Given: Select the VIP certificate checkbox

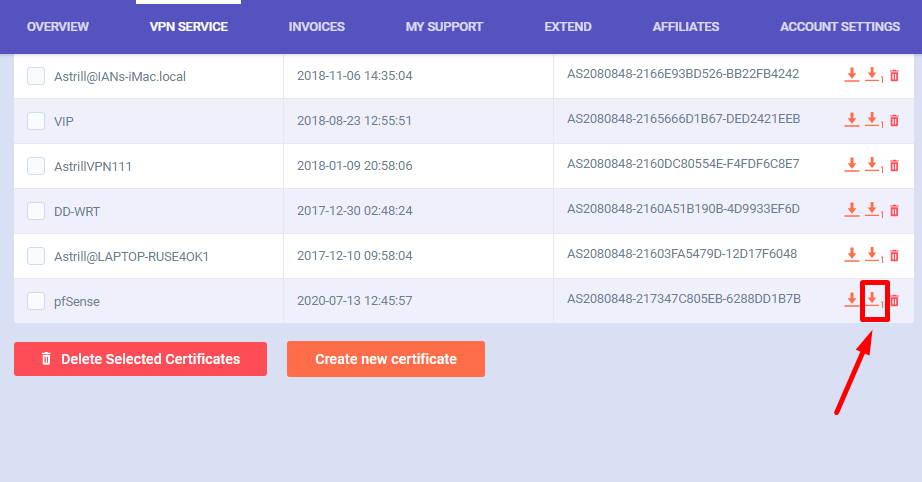Looking at the screenshot, I should [x=36, y=121].
